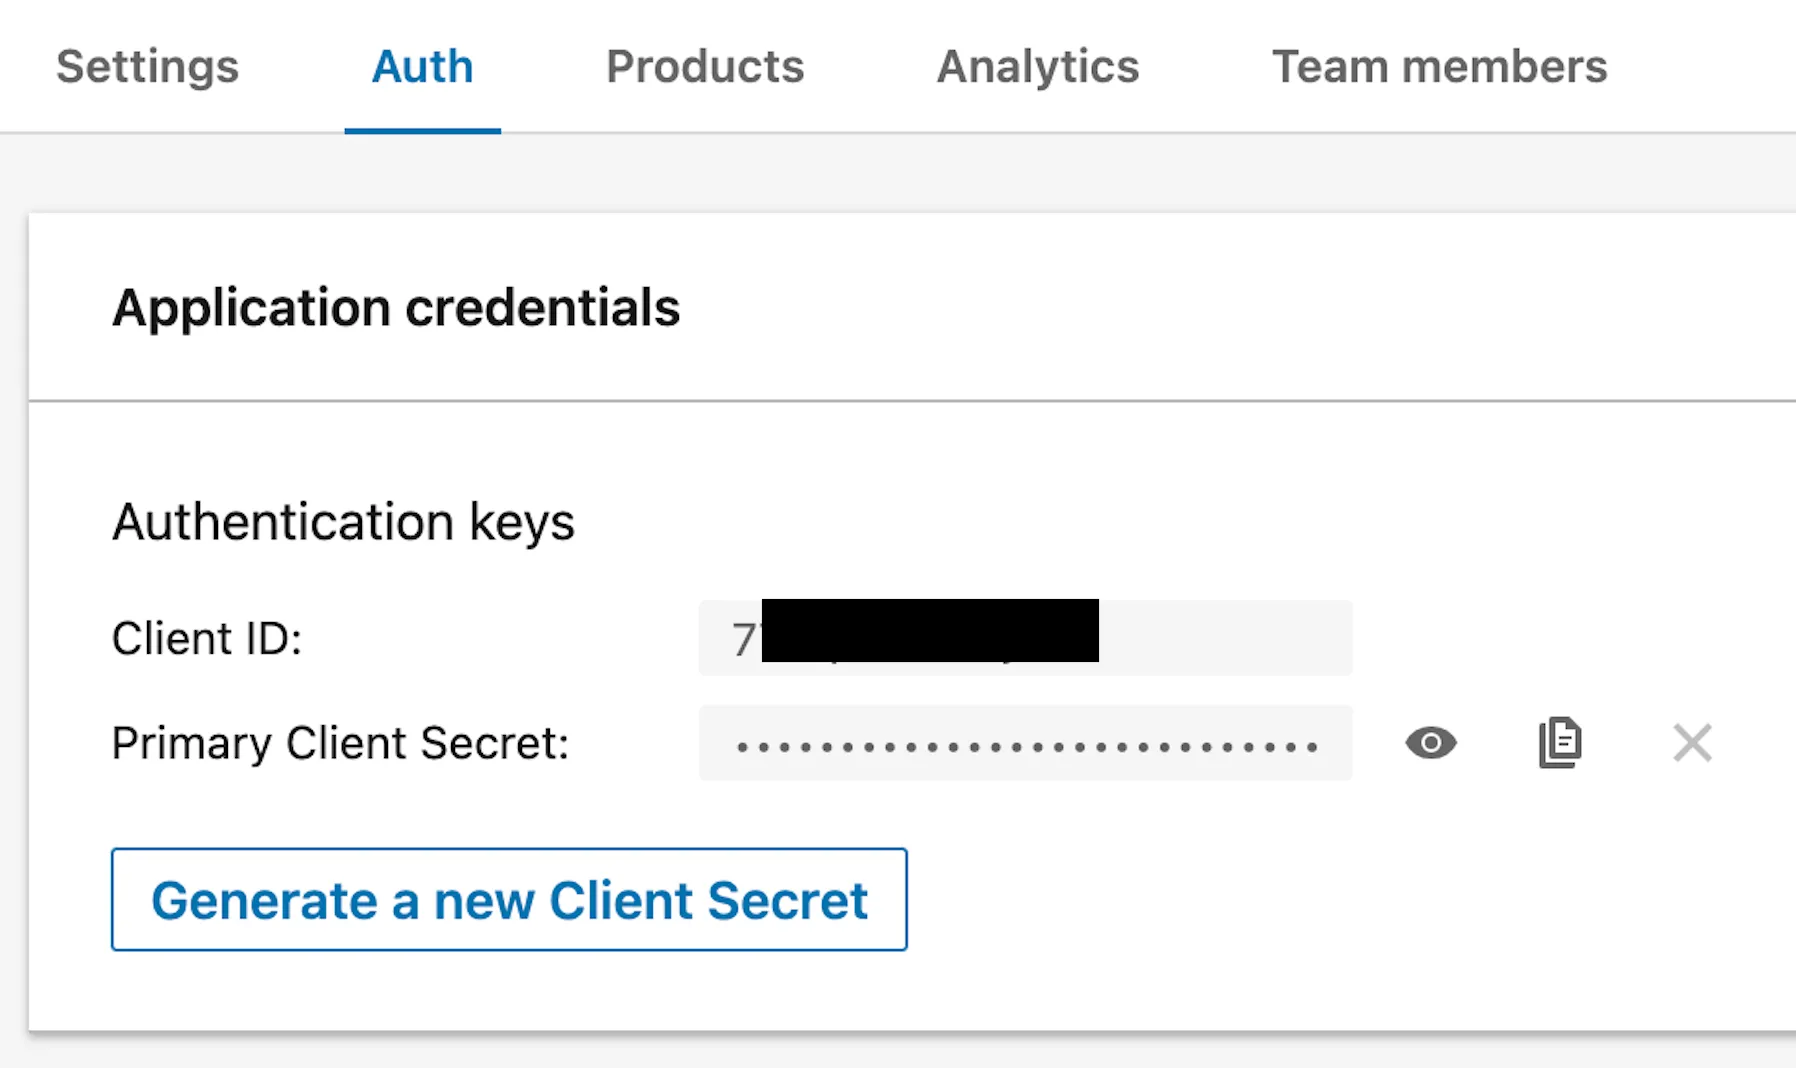Click the copy-to-clipboard icon beside the secret
Screen dimensions: 1796x1068
[x=1558, y=742]
